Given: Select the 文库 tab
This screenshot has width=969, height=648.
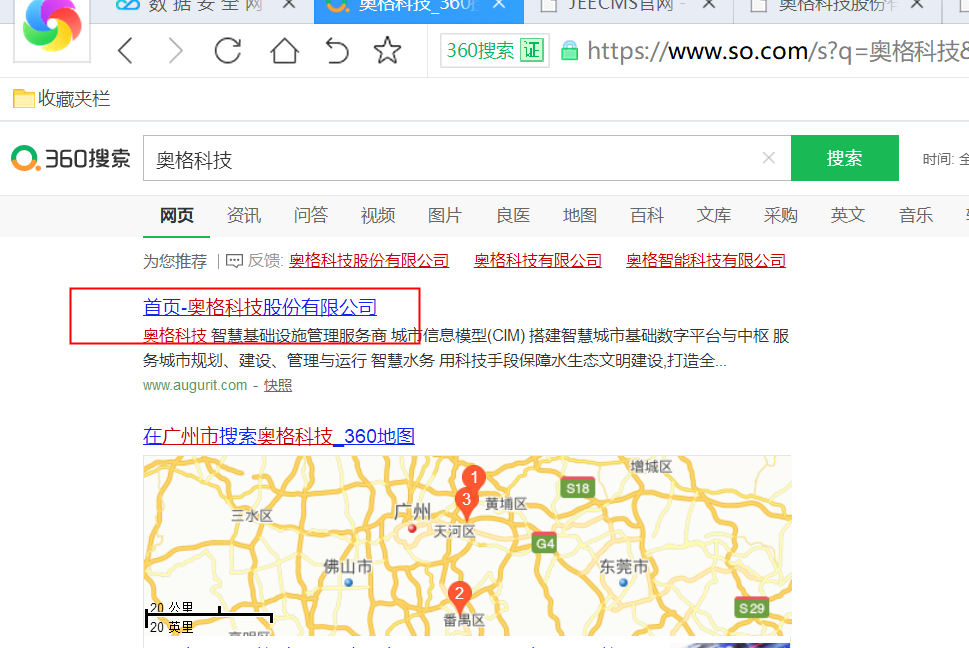Looking at the screenshot, I should pyautogui.click(x=714, y=216).
